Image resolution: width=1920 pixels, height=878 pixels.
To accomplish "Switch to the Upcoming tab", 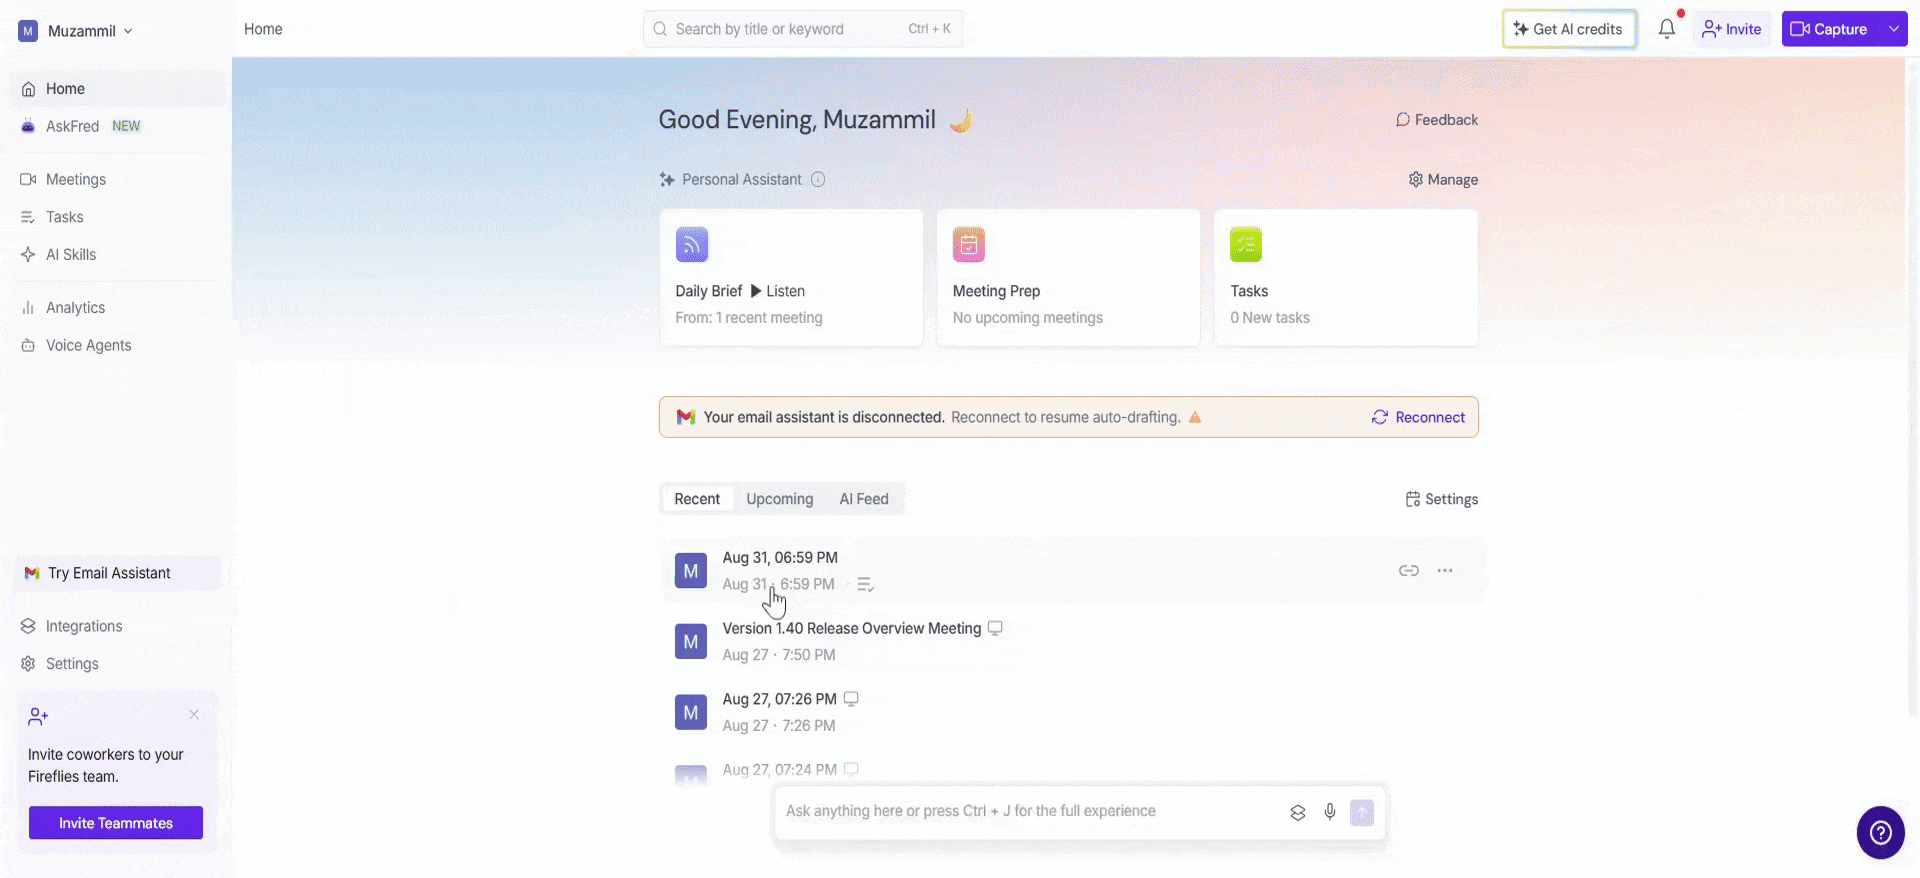I will 780,499.
